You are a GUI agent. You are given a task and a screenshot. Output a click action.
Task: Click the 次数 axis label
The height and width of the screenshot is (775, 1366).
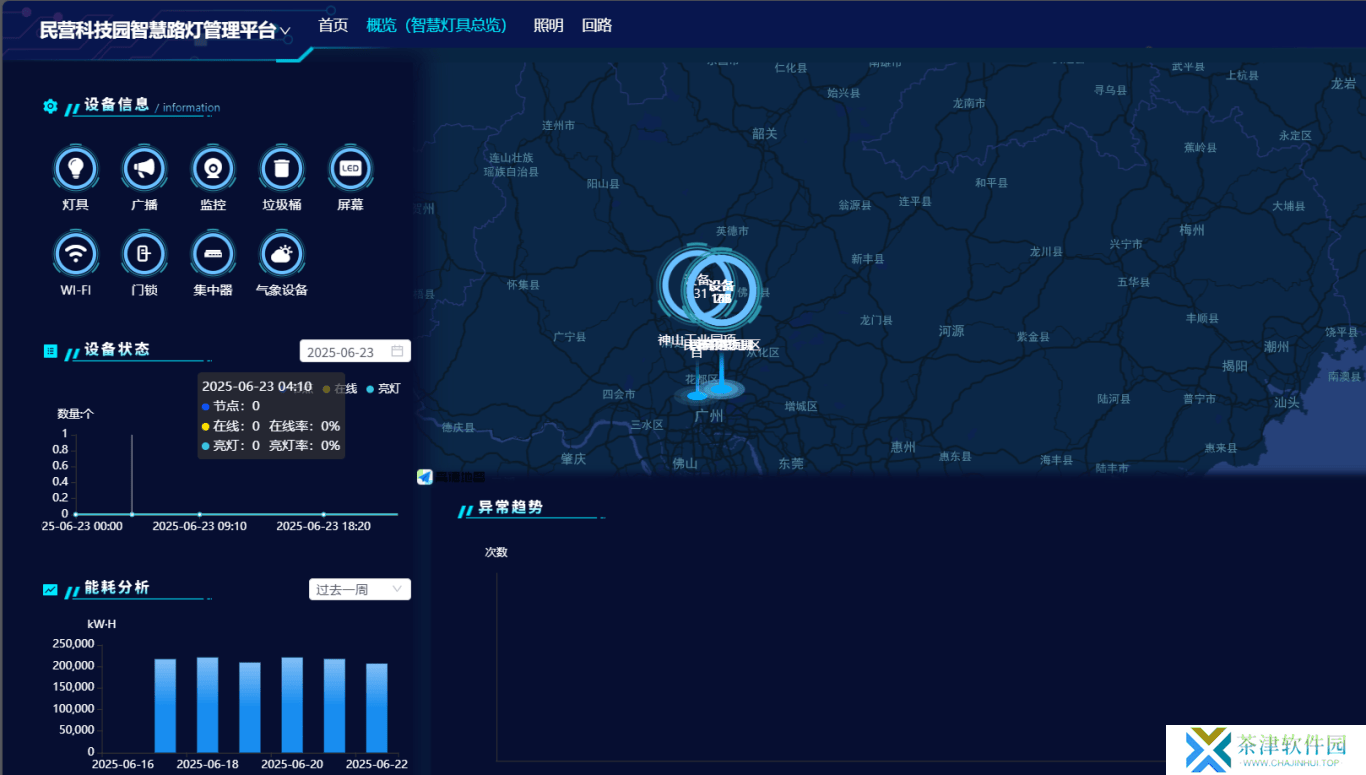point(496,552)
